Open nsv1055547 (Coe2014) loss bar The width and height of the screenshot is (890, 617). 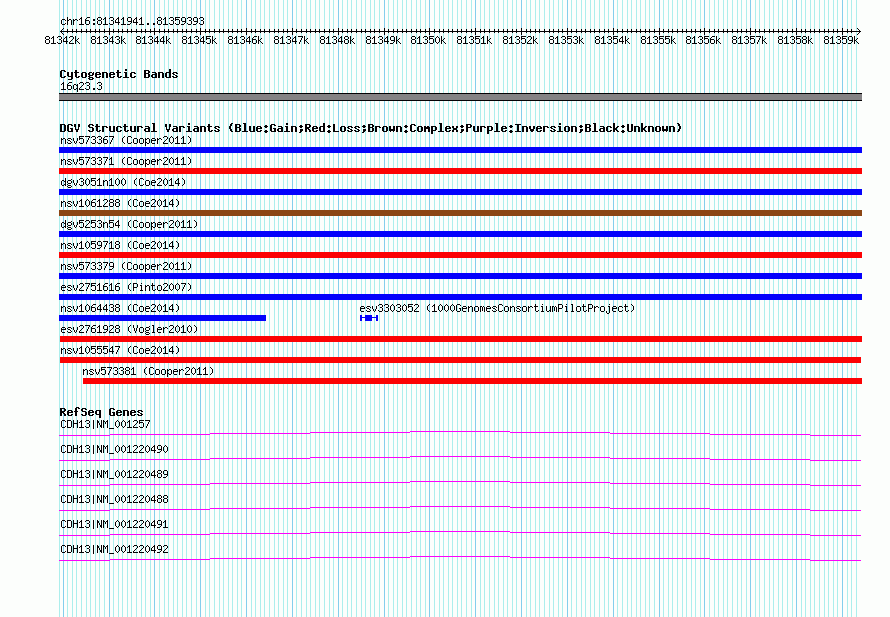(x=460, y=360)
